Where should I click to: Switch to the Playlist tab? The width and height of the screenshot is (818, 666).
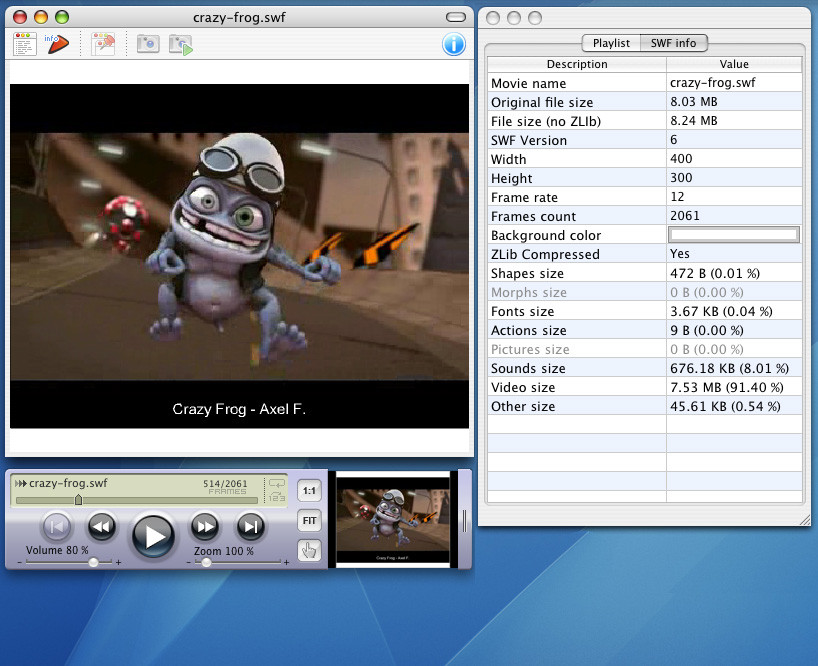[610, 43]
